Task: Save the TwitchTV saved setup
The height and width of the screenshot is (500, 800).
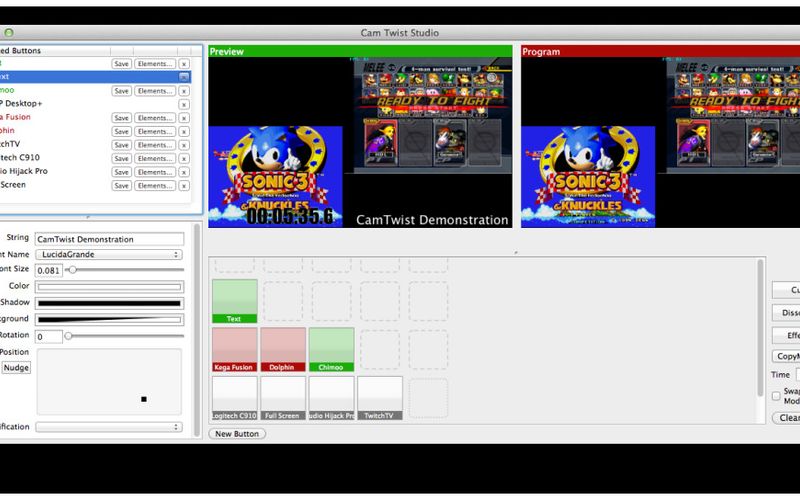Action: click(x=121, y=145)
